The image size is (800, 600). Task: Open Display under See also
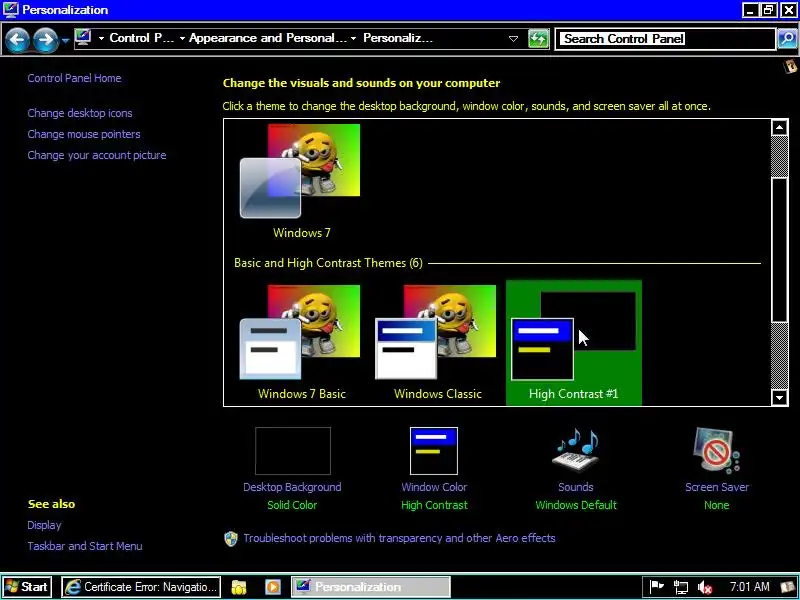[44, 525]
